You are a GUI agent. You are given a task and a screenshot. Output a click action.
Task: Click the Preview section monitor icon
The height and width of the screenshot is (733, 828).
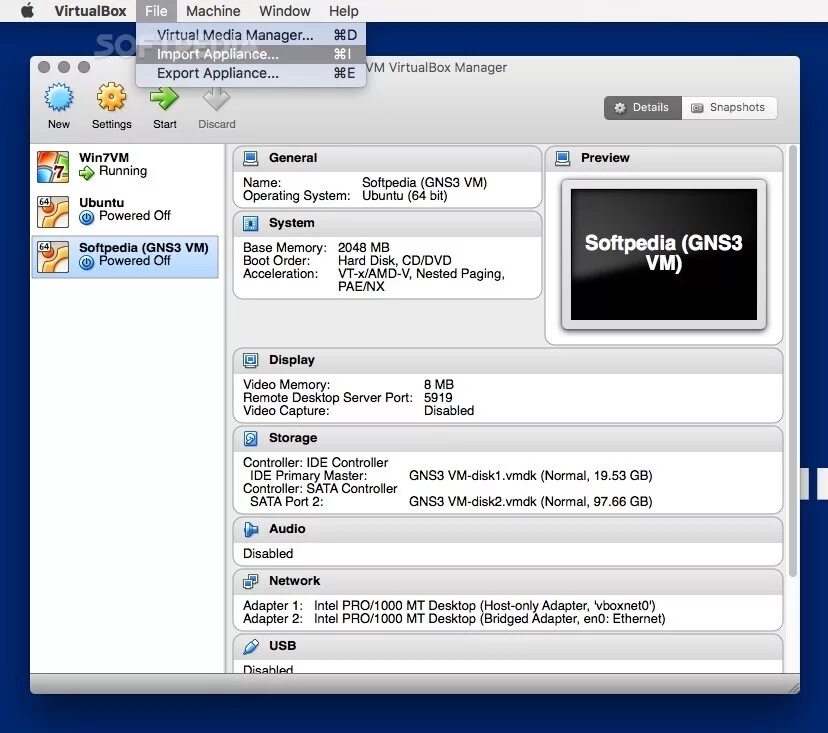pos(562,158)
